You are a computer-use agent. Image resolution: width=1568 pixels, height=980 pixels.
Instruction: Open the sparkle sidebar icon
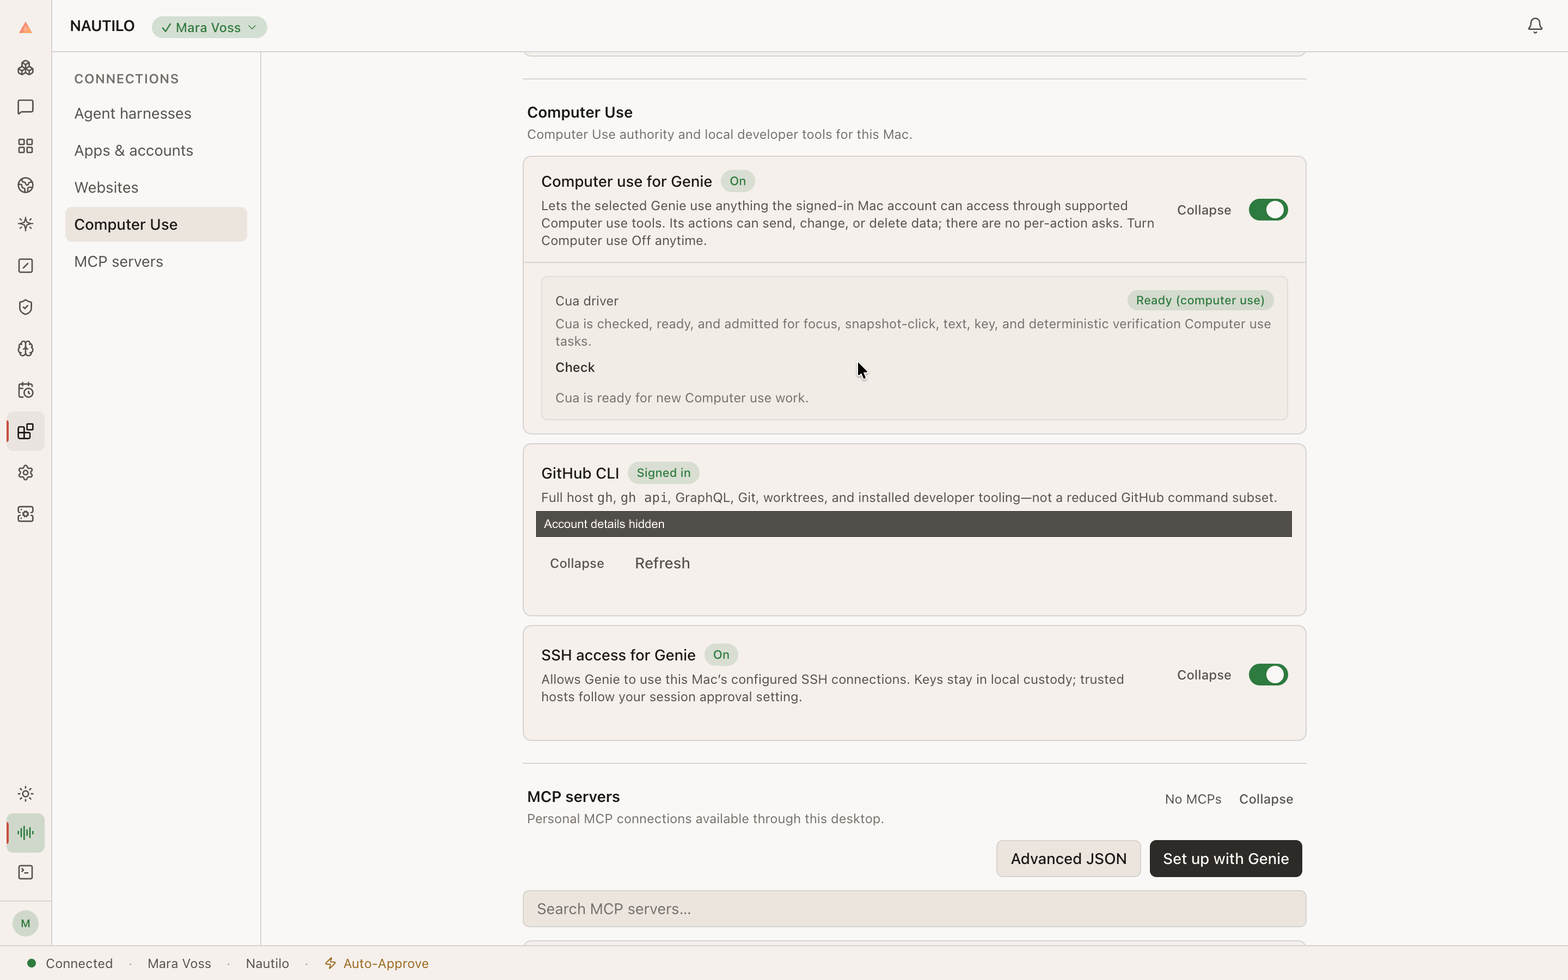click(26, 224)
